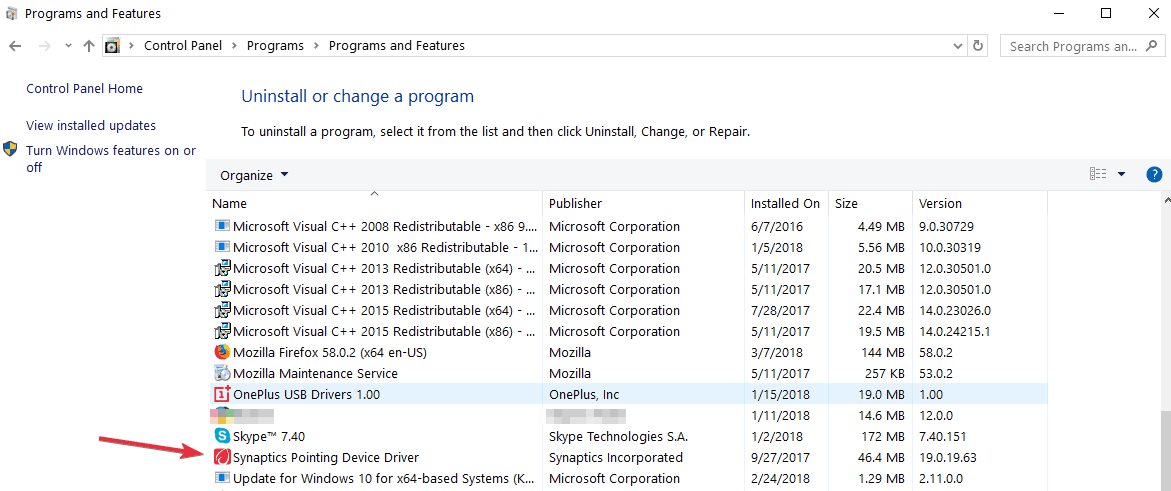1171x491 pixels.
Task: Expand recent locations dropdown arrow
Action: coord(68,46)
